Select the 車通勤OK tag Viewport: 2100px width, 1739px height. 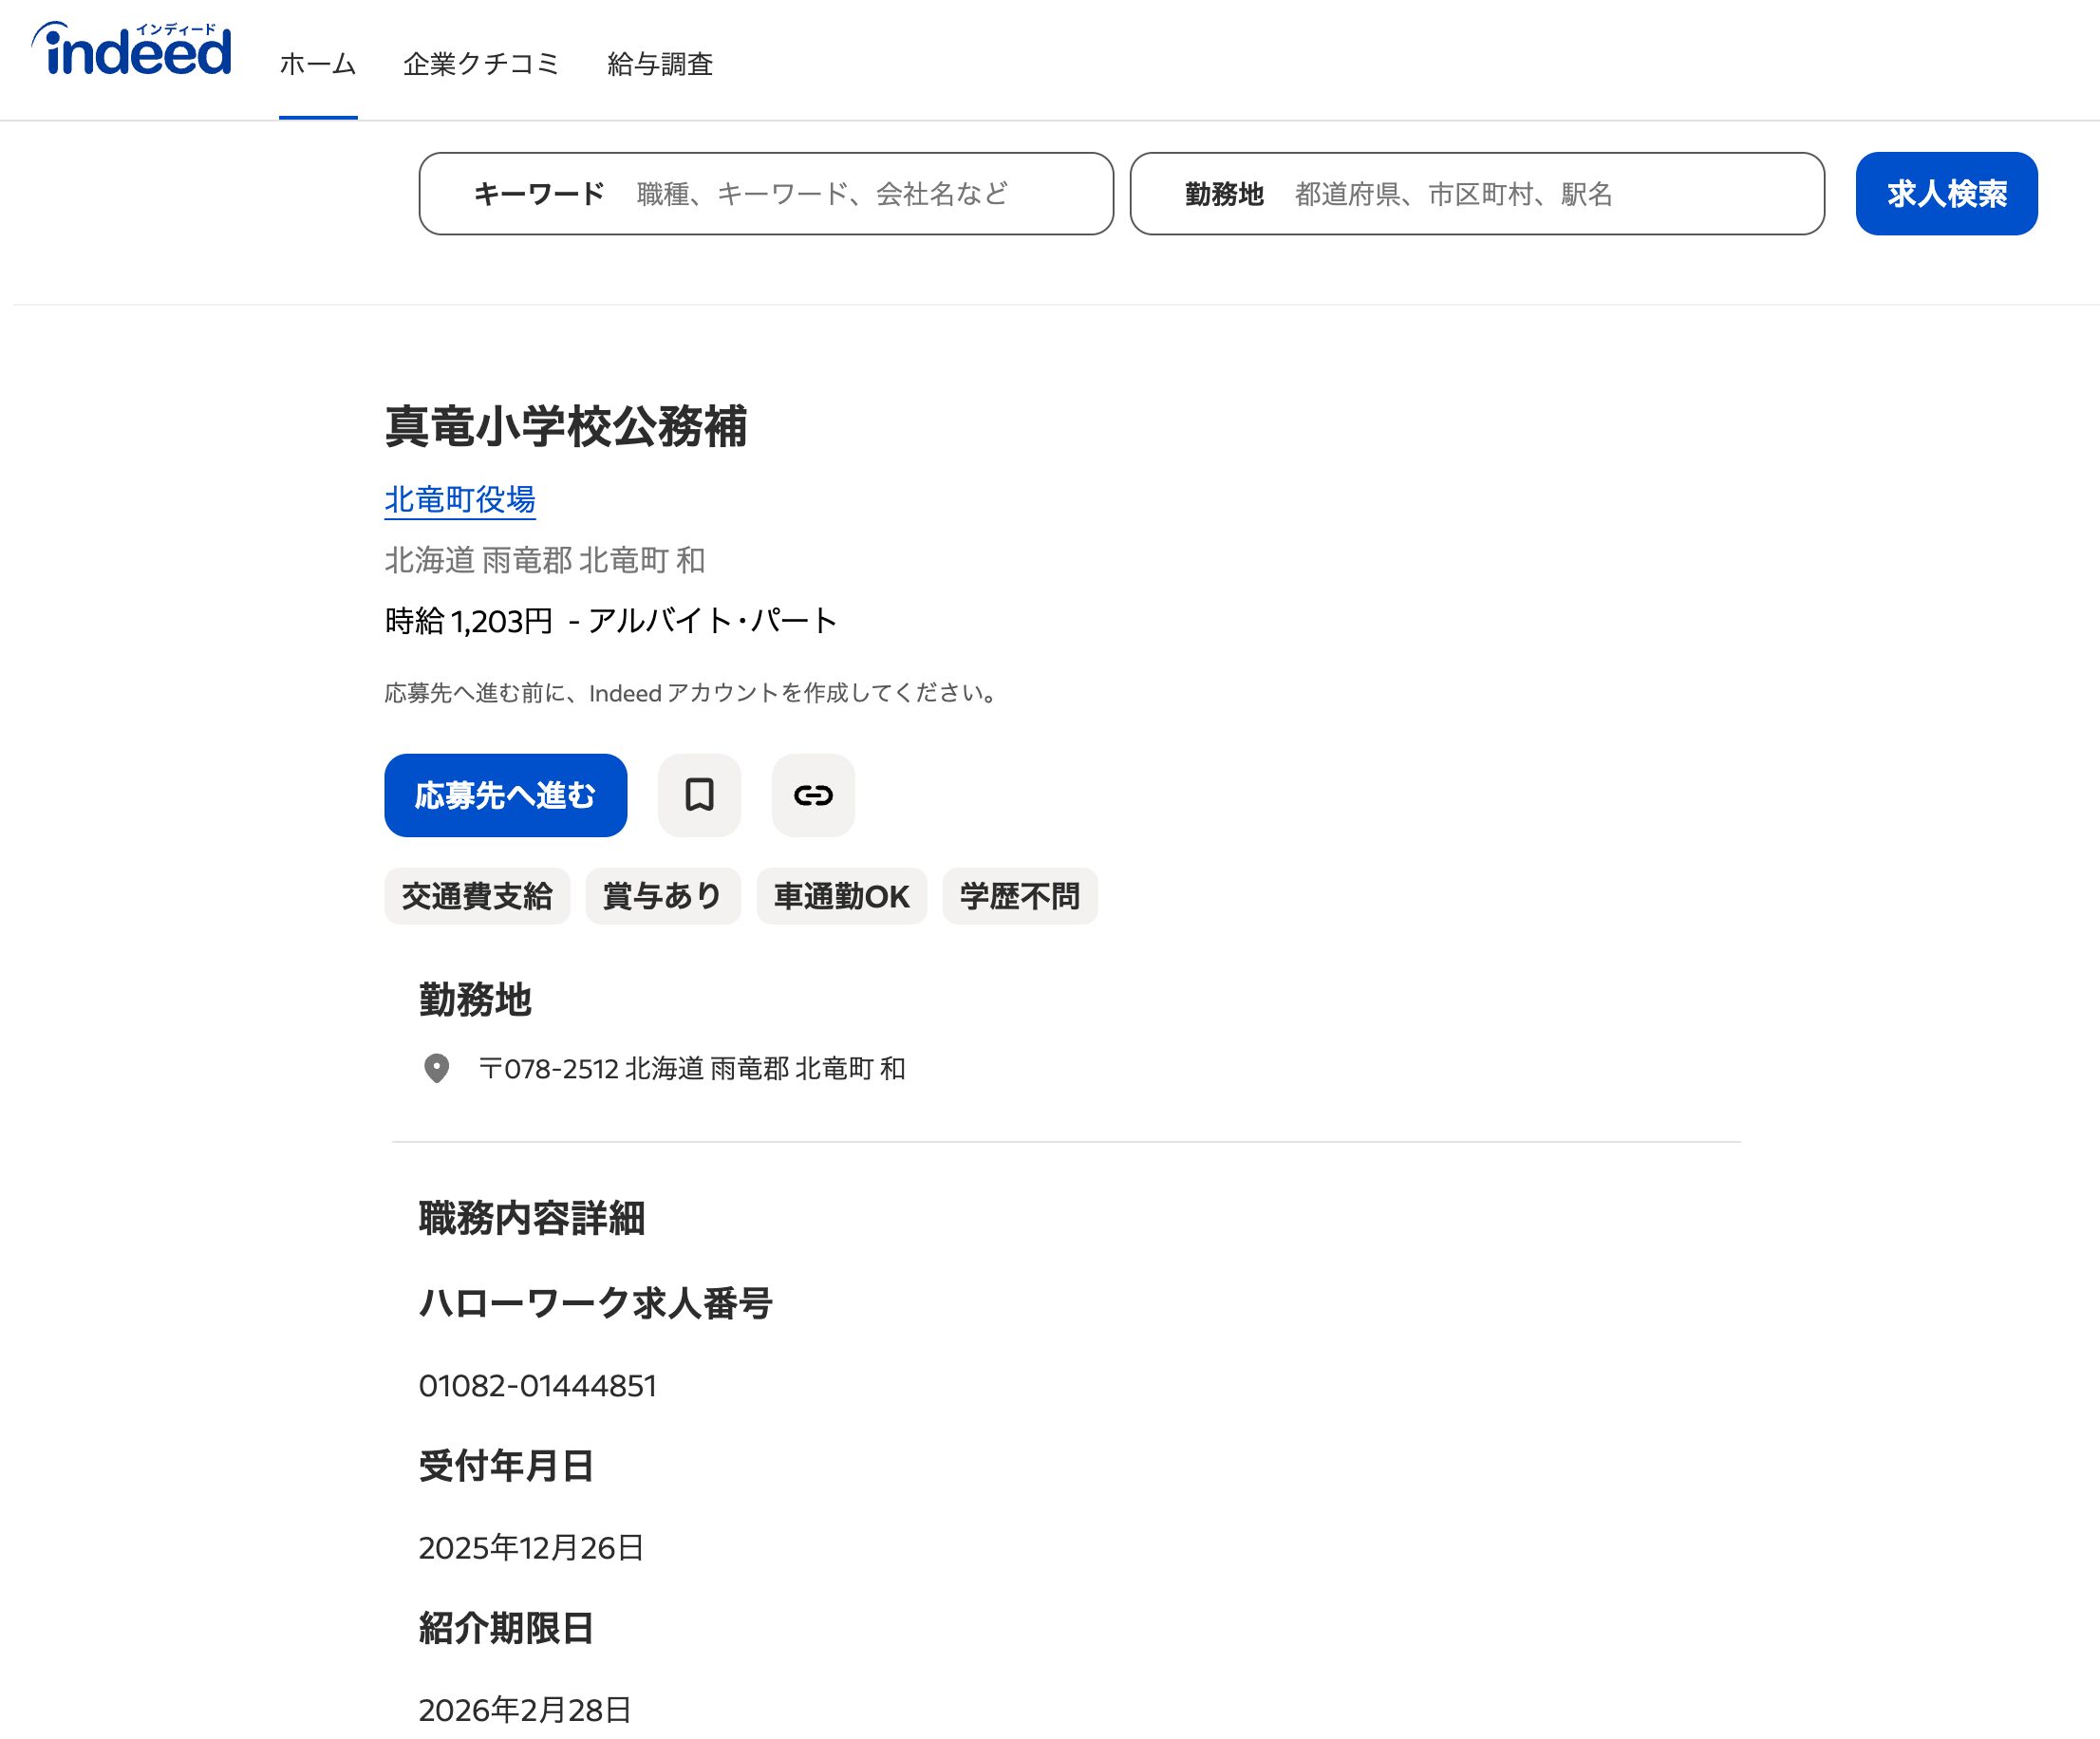[x=841, y=896]
